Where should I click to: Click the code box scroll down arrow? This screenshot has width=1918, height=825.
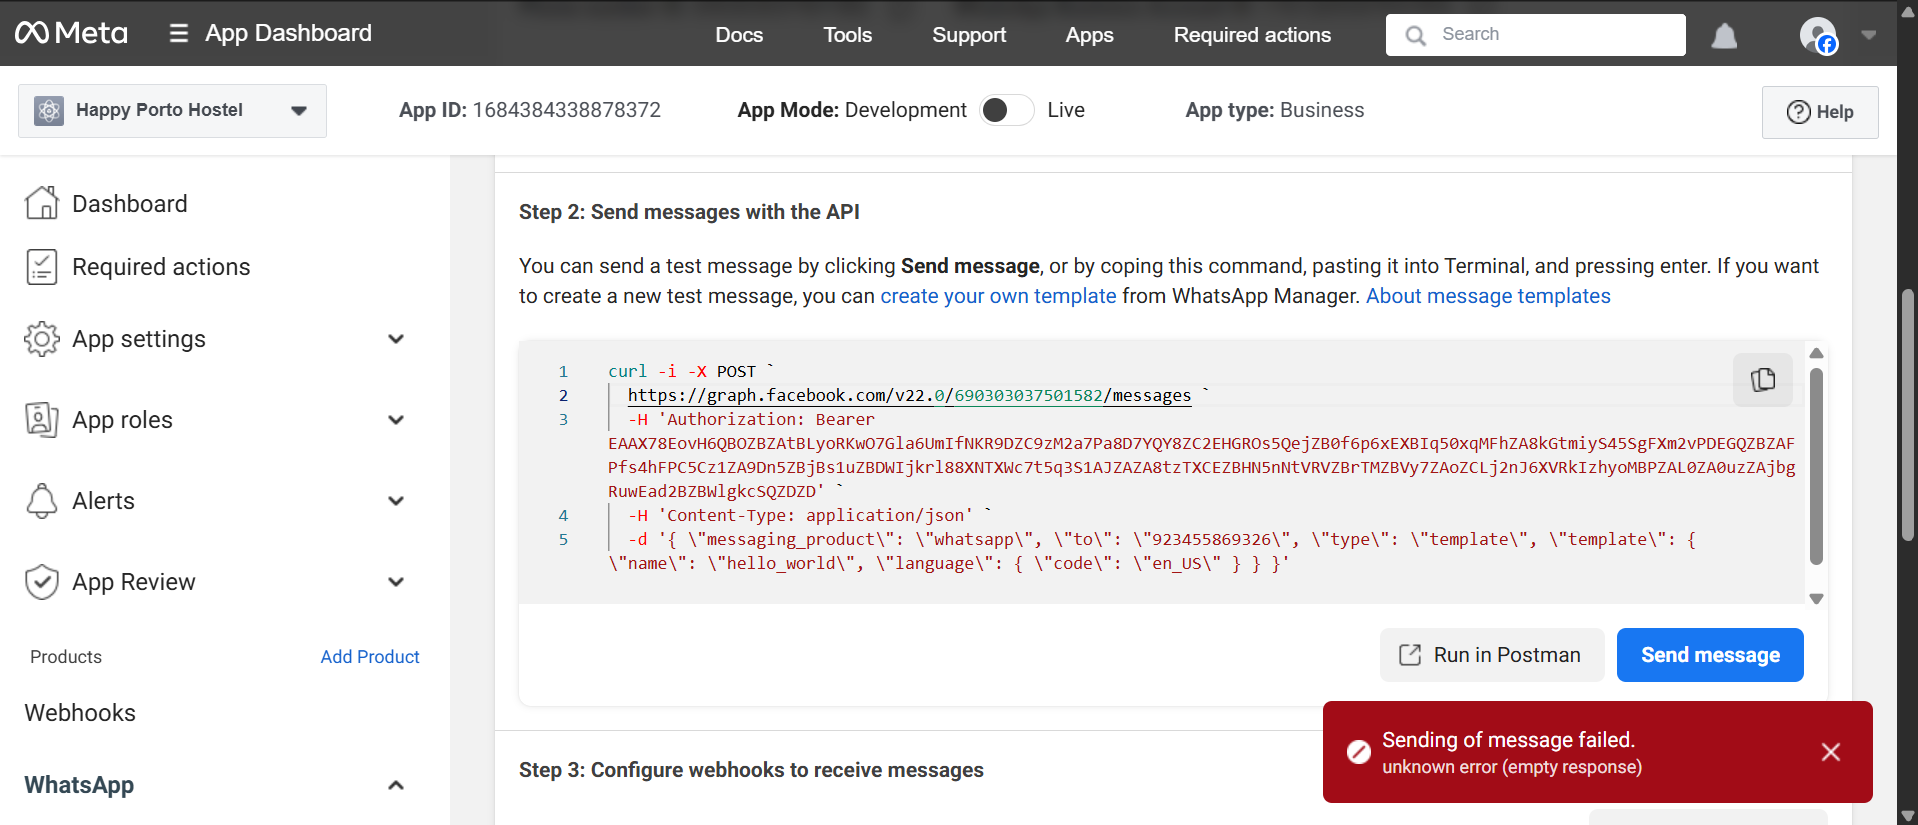click(1817, 599)
